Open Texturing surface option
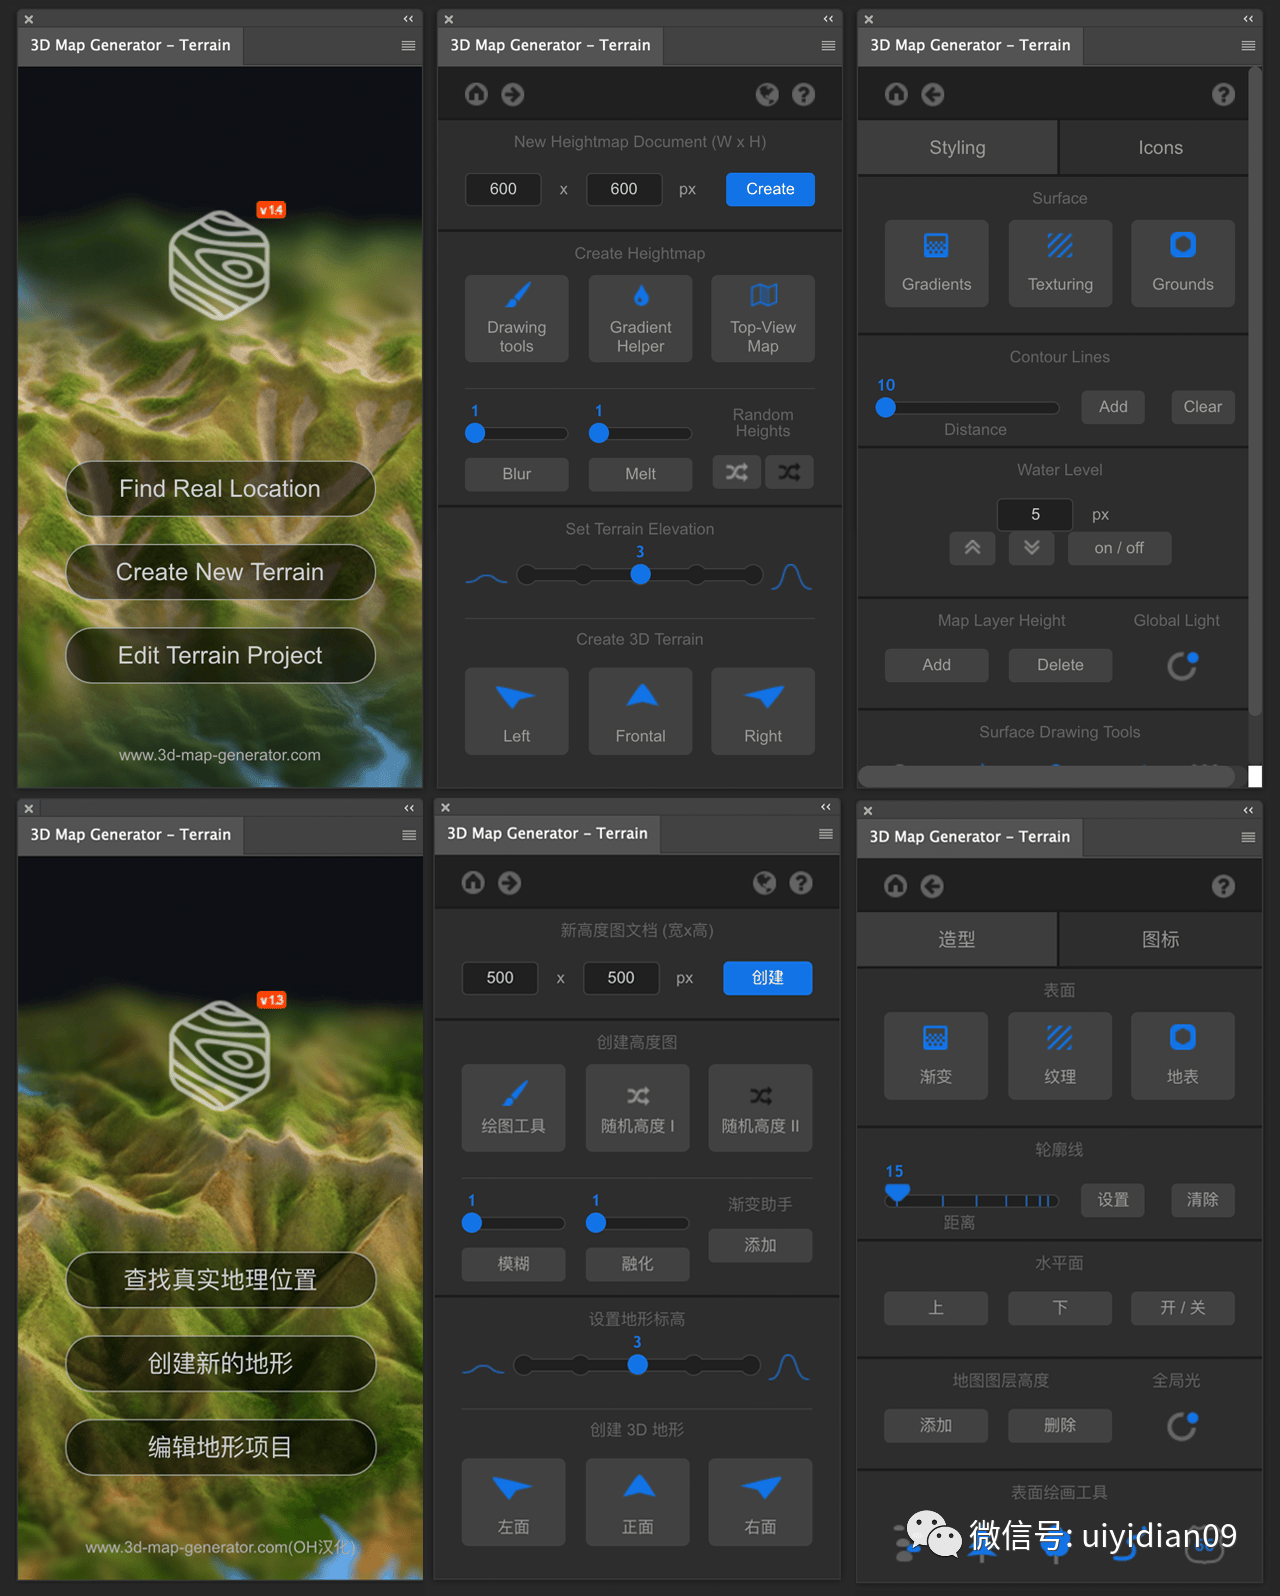This screenshot has width=1280, height=1596. [1061, 263]
